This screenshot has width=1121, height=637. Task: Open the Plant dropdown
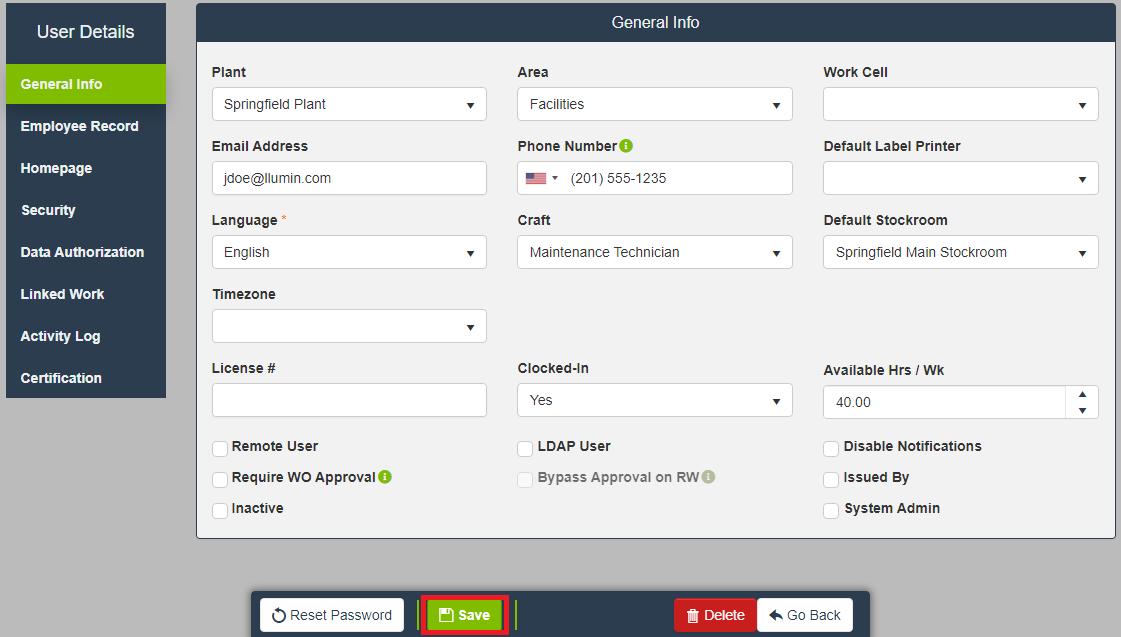point(349,104)
